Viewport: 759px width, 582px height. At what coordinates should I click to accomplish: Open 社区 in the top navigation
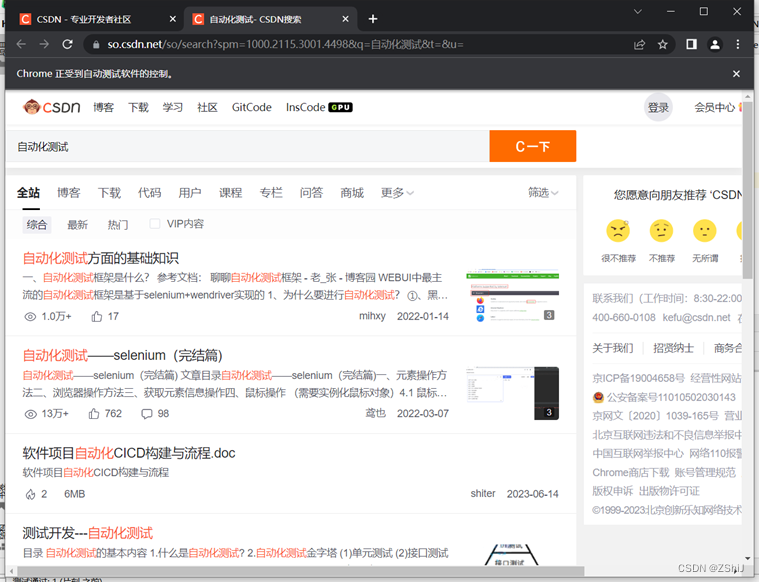tap(207, 107)
